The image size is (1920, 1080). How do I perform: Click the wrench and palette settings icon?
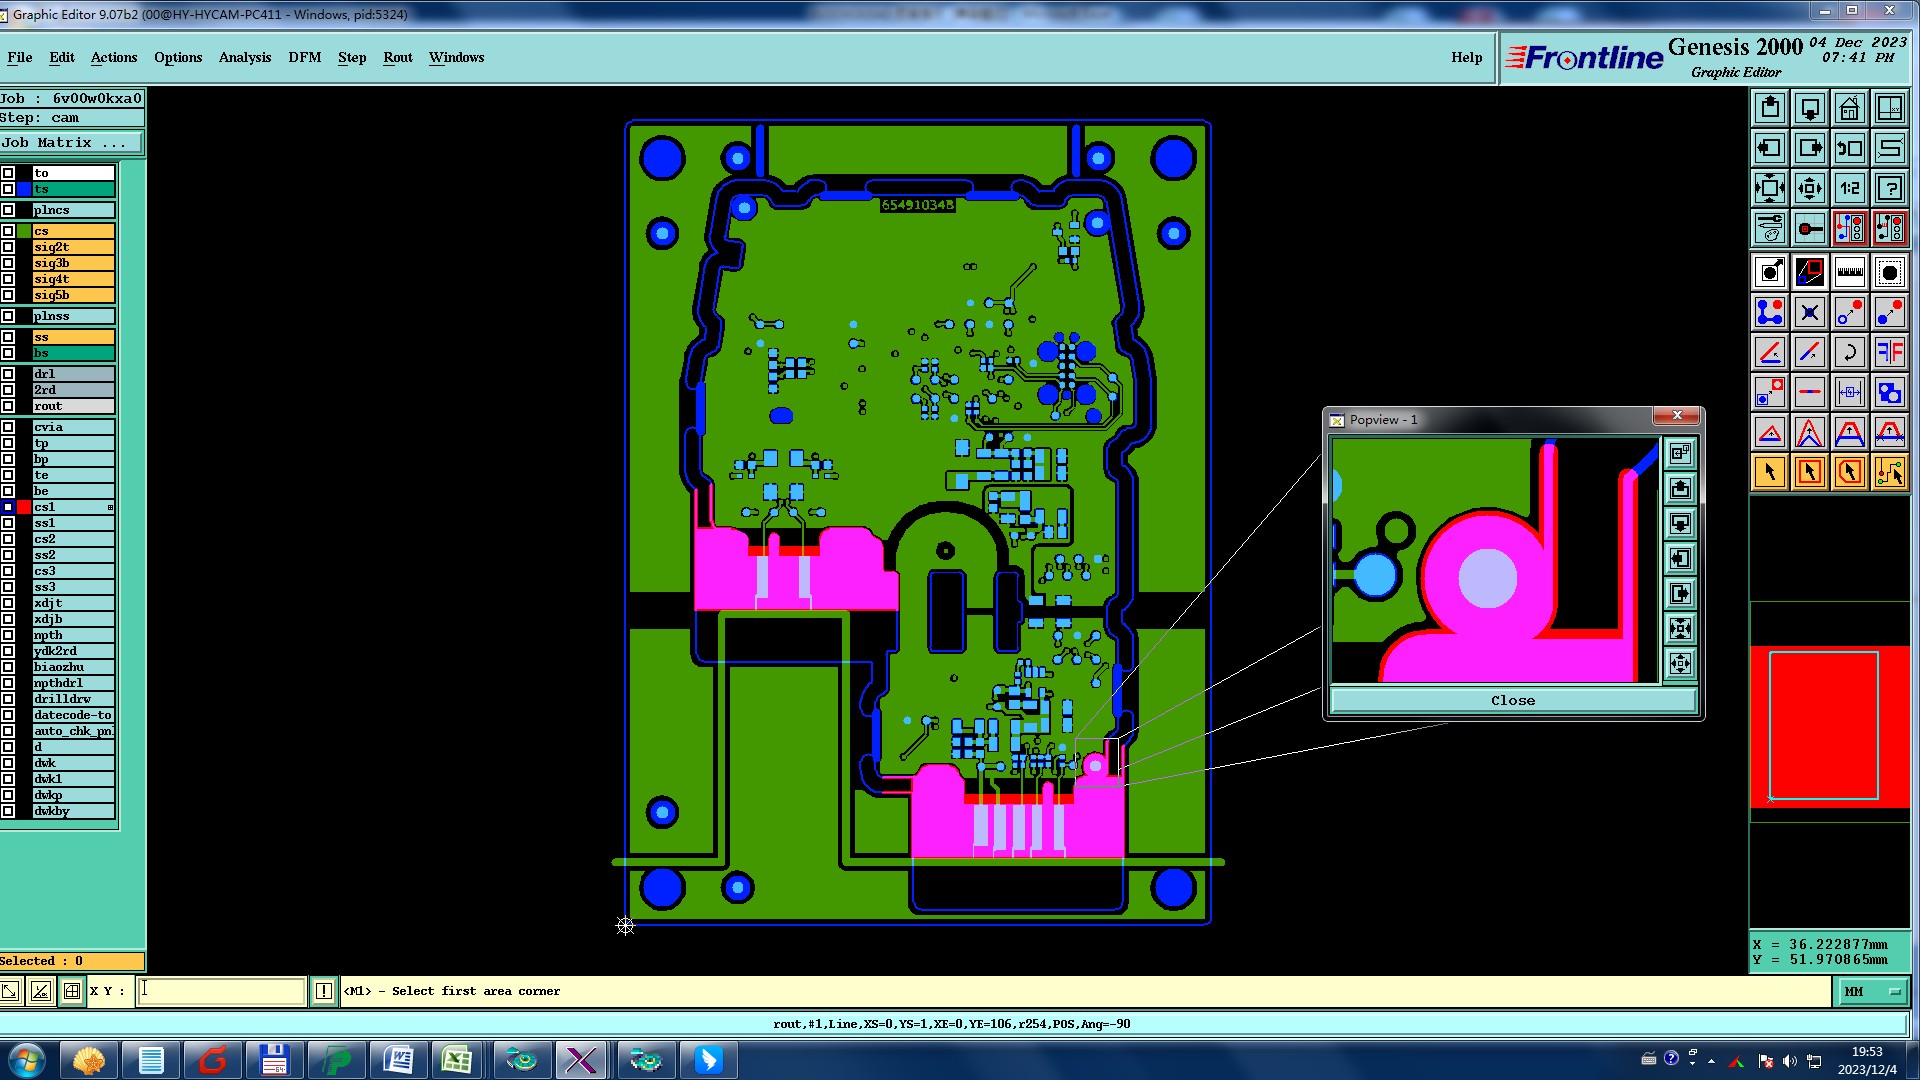(x=1769, y=229)
